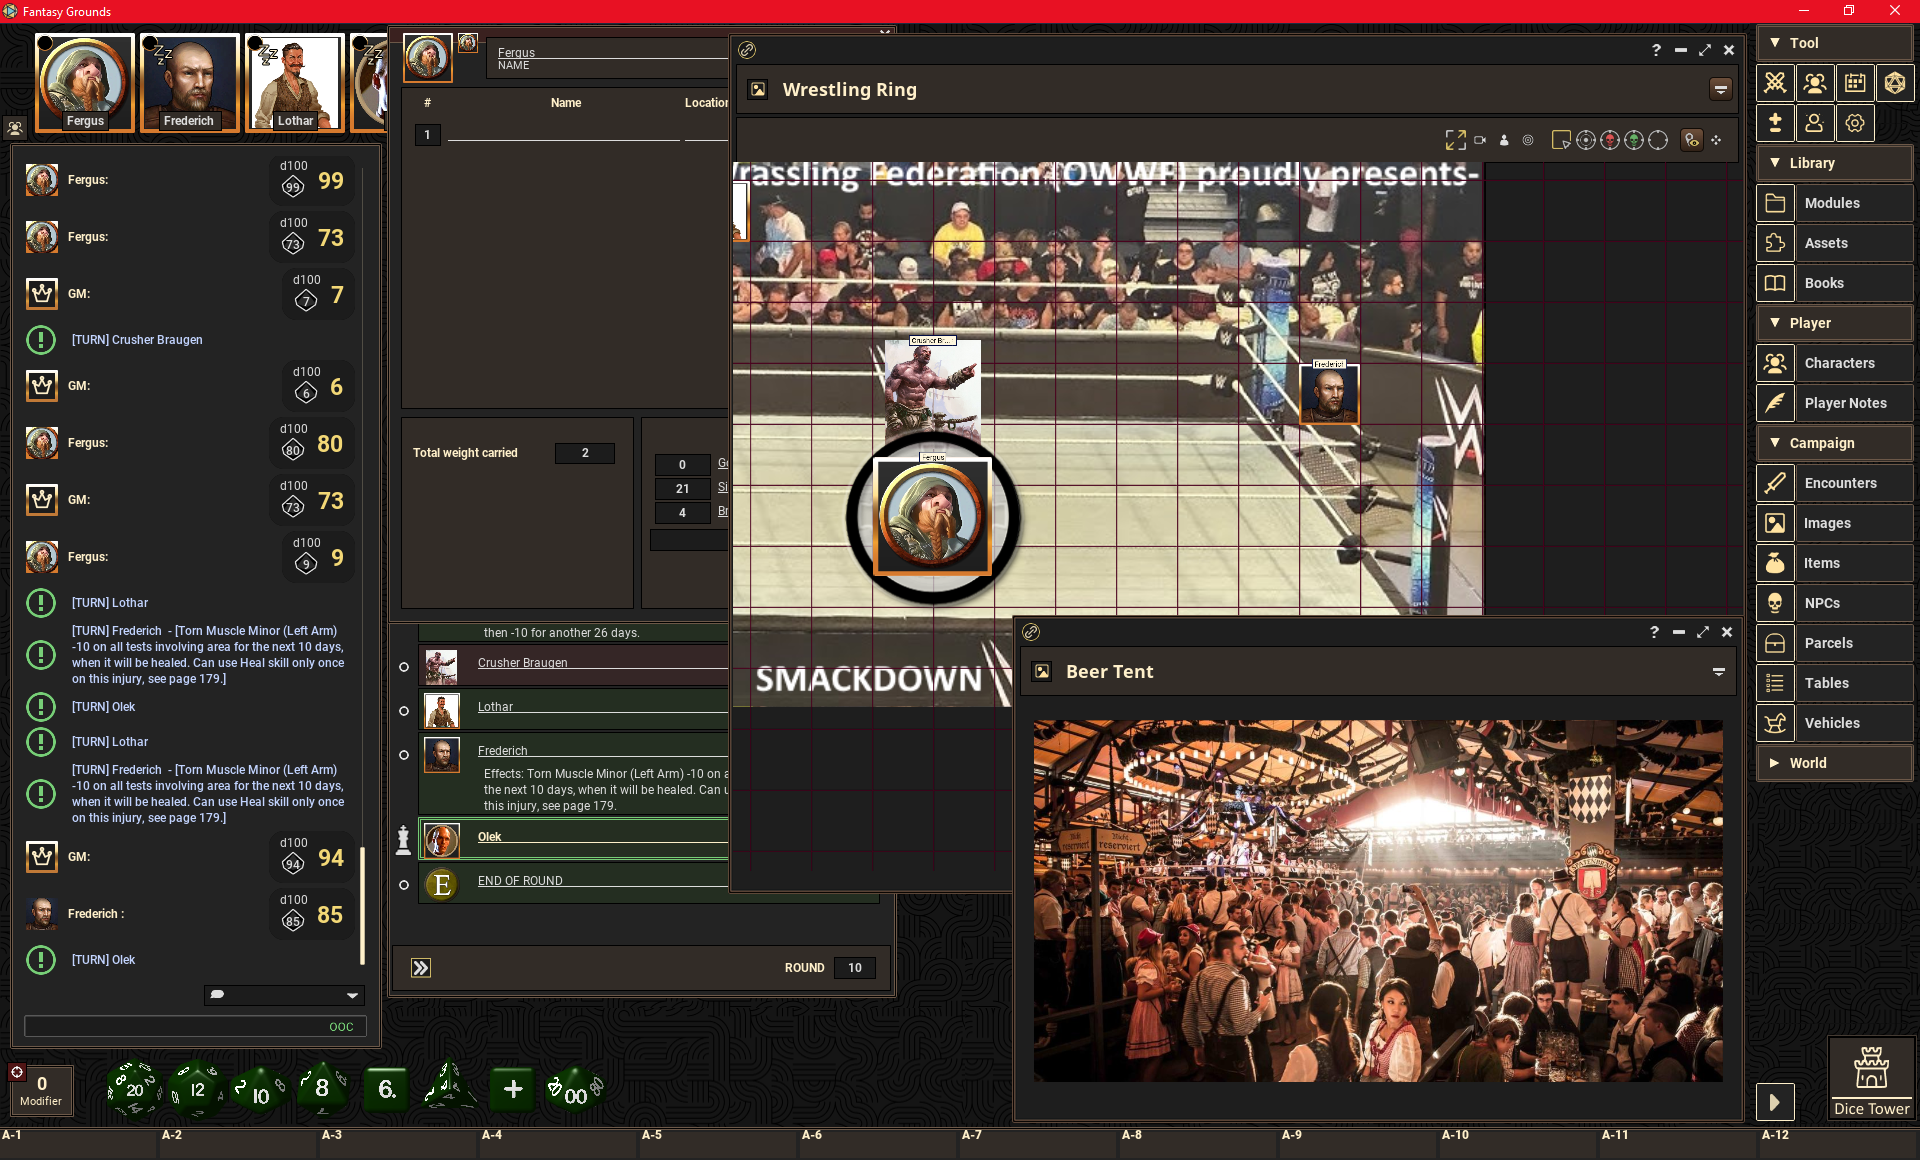Viewport: 1920px width, 1160px height.
Task: Advance to next actor in combat tracker
Action: [421, 968]
